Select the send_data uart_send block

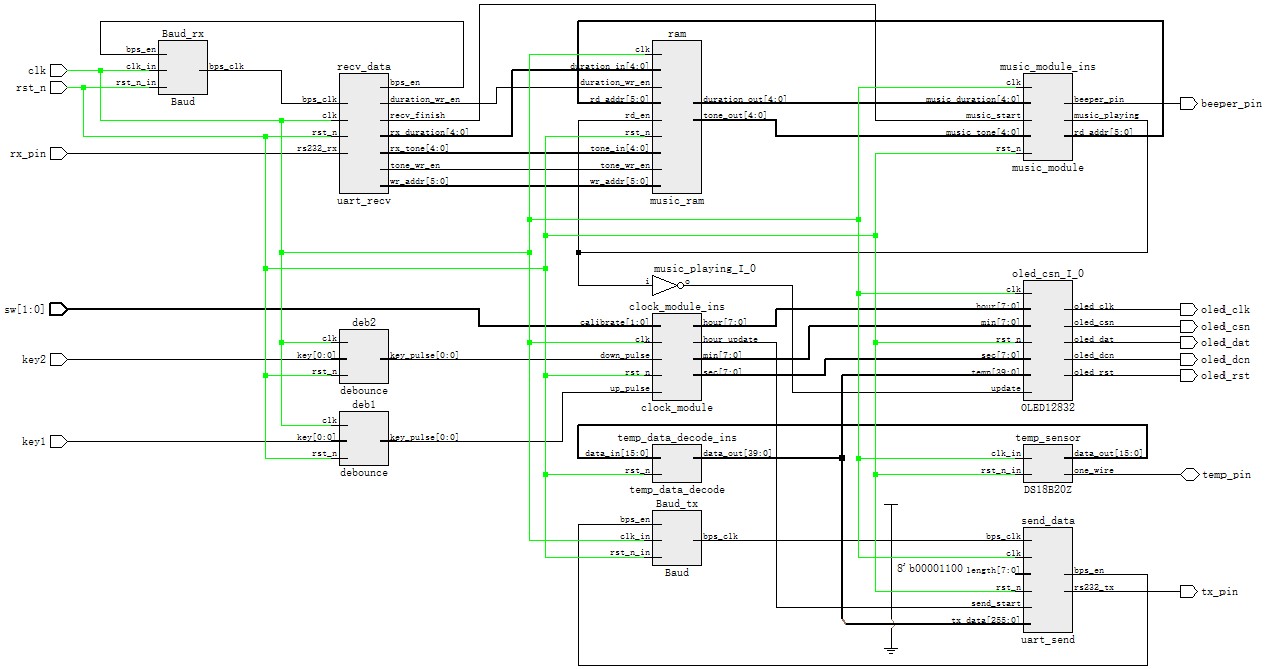coord(1047,579)
